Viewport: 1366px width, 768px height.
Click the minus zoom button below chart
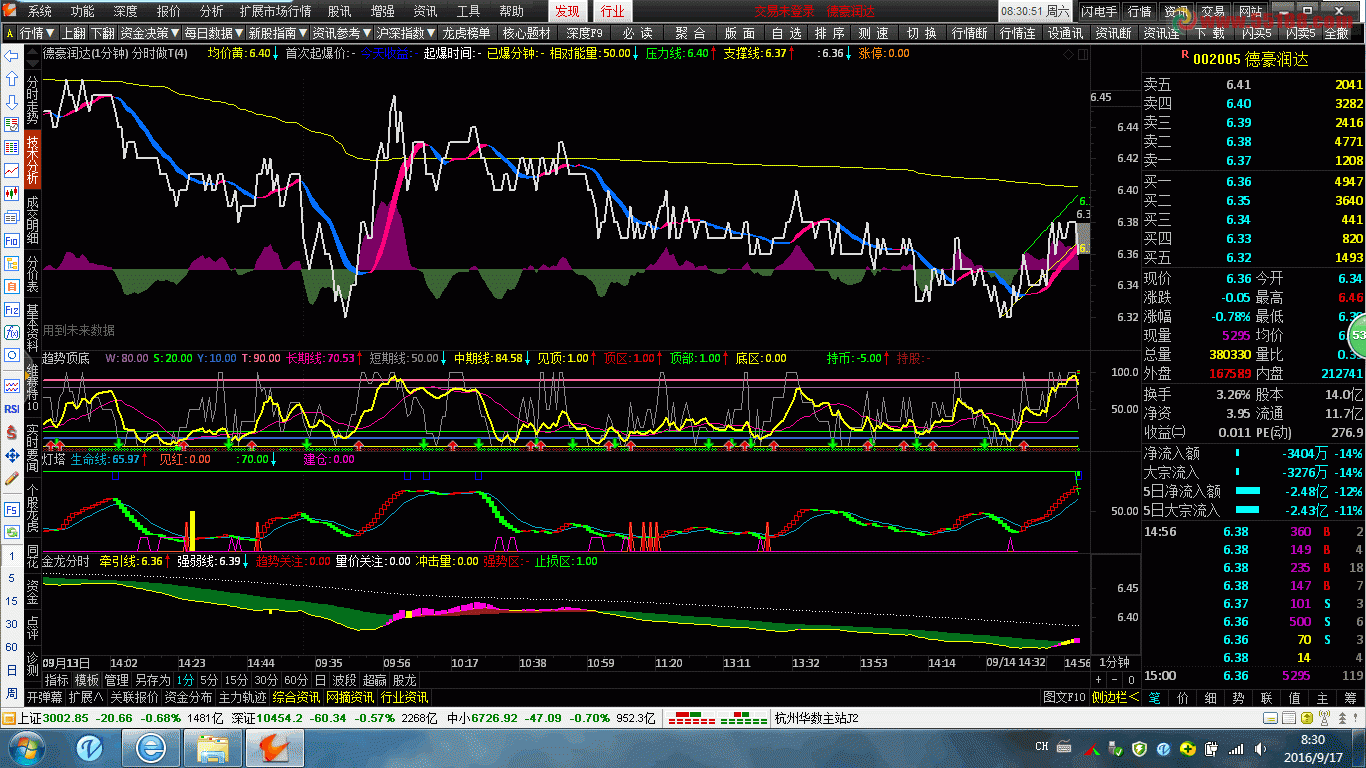[x=1115, y=680]
